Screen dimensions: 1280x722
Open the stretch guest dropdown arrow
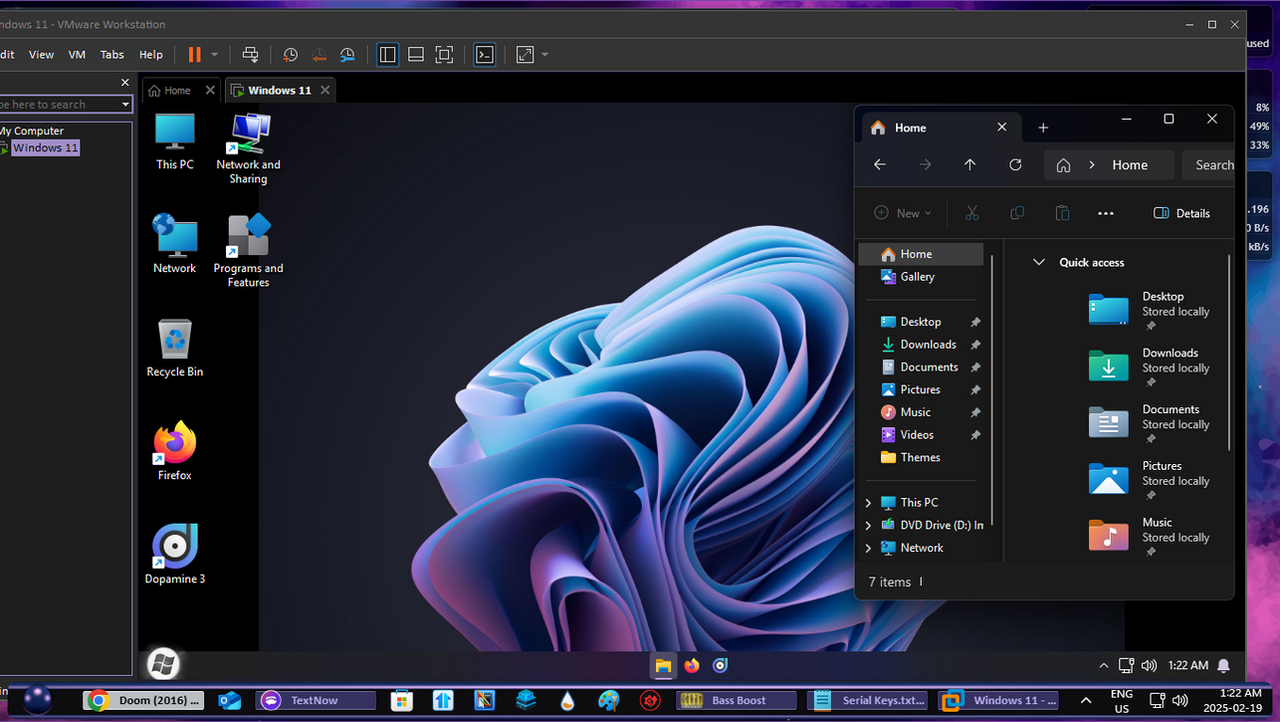[545, 55]
